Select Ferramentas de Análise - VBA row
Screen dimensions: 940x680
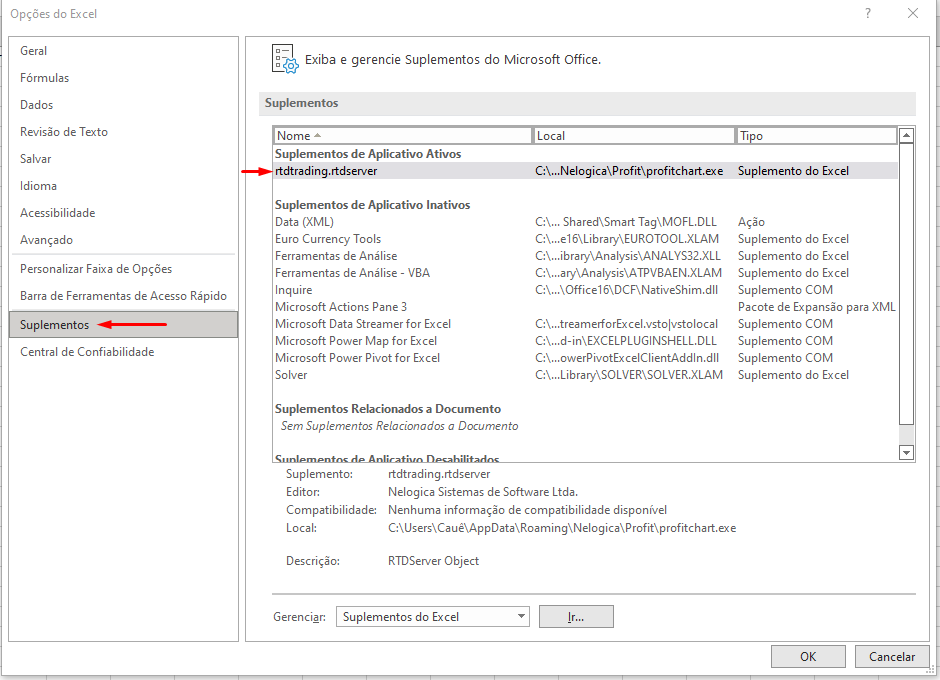coord(586,273)
